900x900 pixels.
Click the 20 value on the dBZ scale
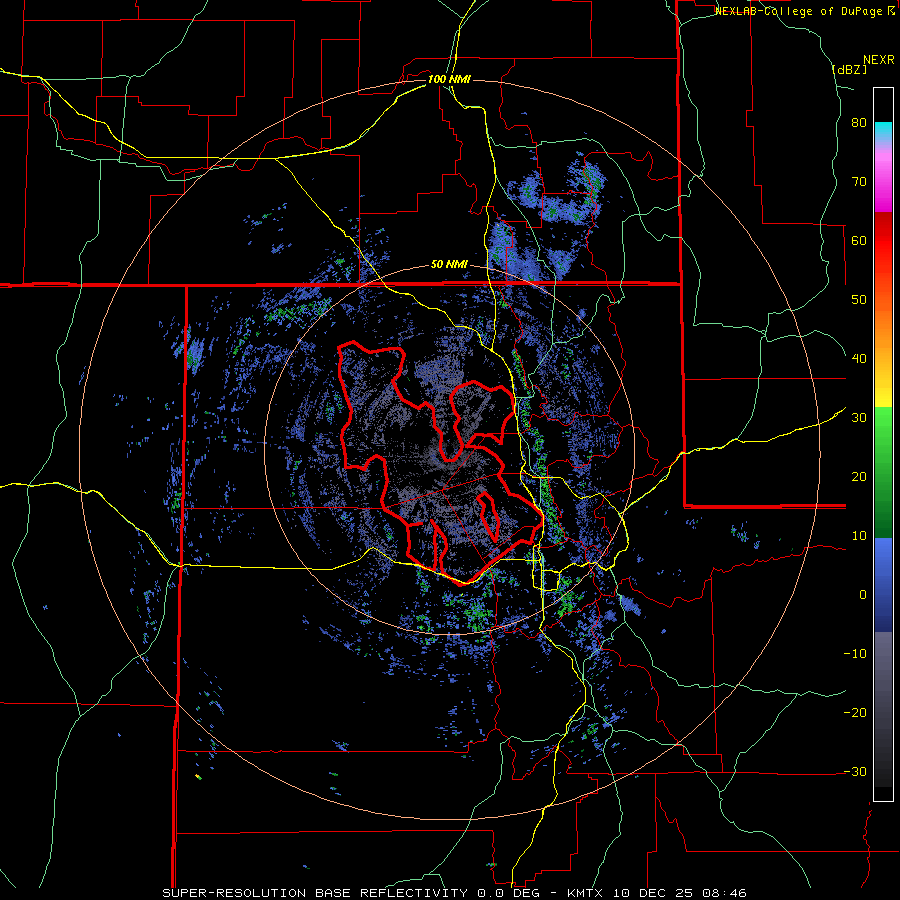pyautogui.click(x=859, y=476)
